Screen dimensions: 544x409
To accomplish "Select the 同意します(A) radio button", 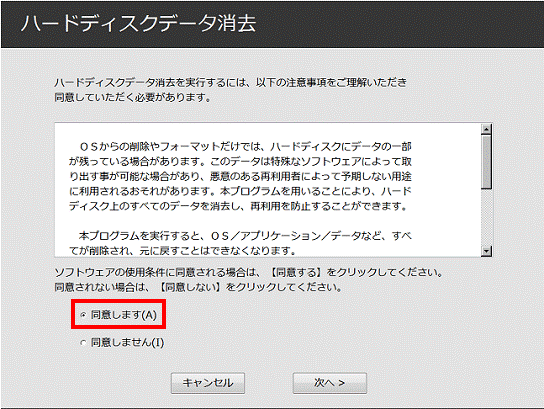I will [x=83, y=315].
